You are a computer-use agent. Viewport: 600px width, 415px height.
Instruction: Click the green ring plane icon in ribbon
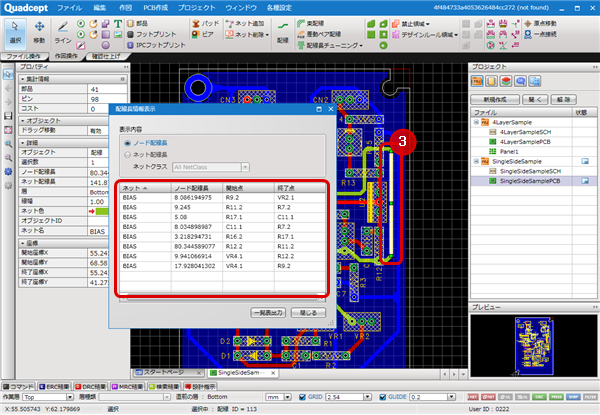[x=383, y=45]
